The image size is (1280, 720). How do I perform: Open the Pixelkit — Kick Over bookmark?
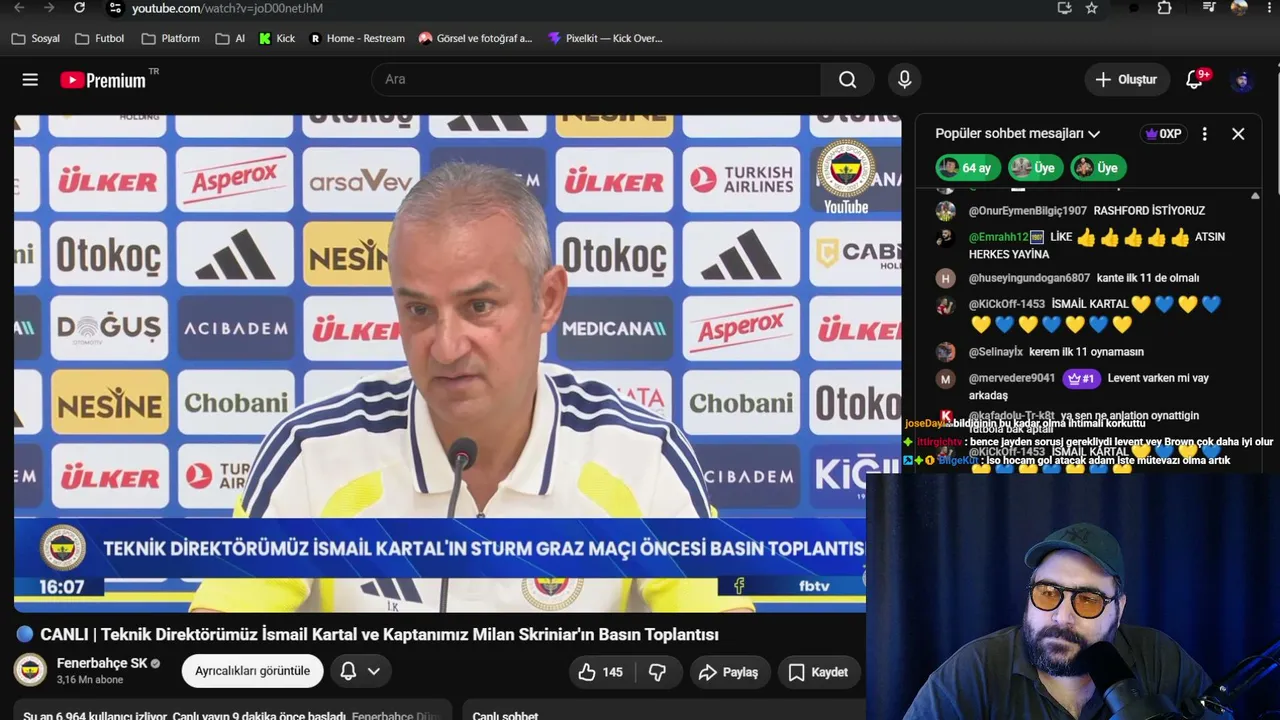(x=605, y=38)
